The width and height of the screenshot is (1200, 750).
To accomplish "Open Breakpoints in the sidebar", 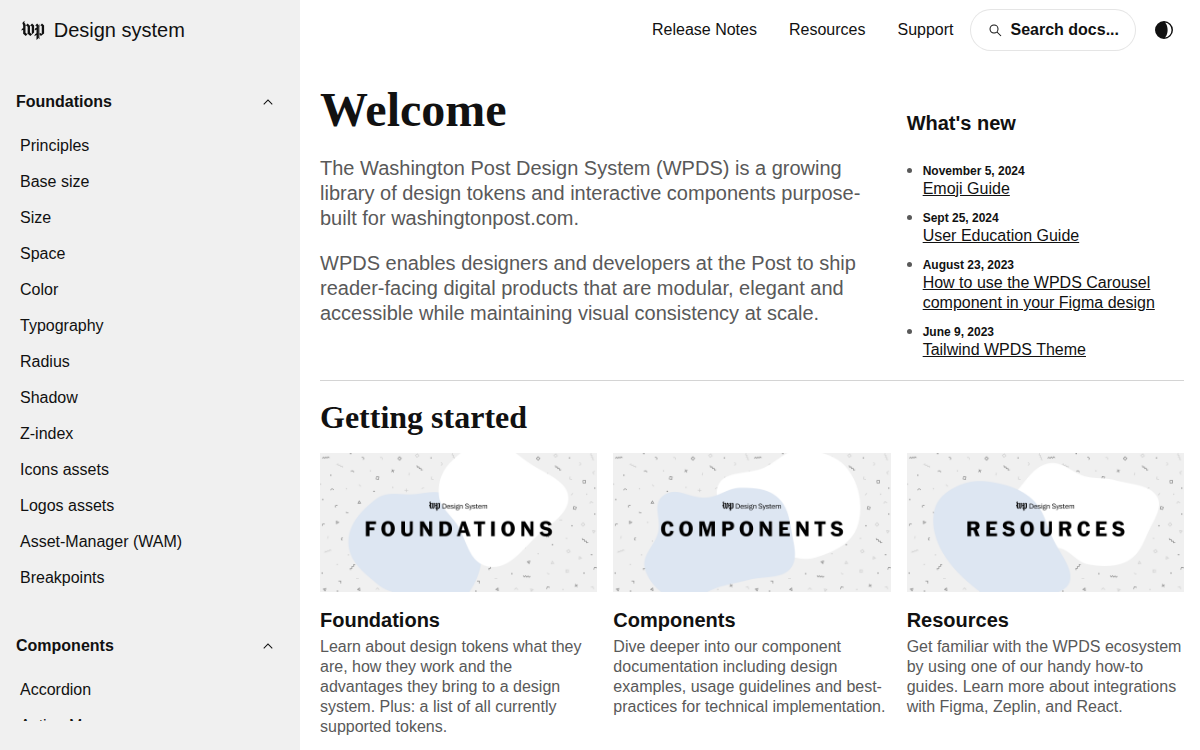I will click(62, 578).
